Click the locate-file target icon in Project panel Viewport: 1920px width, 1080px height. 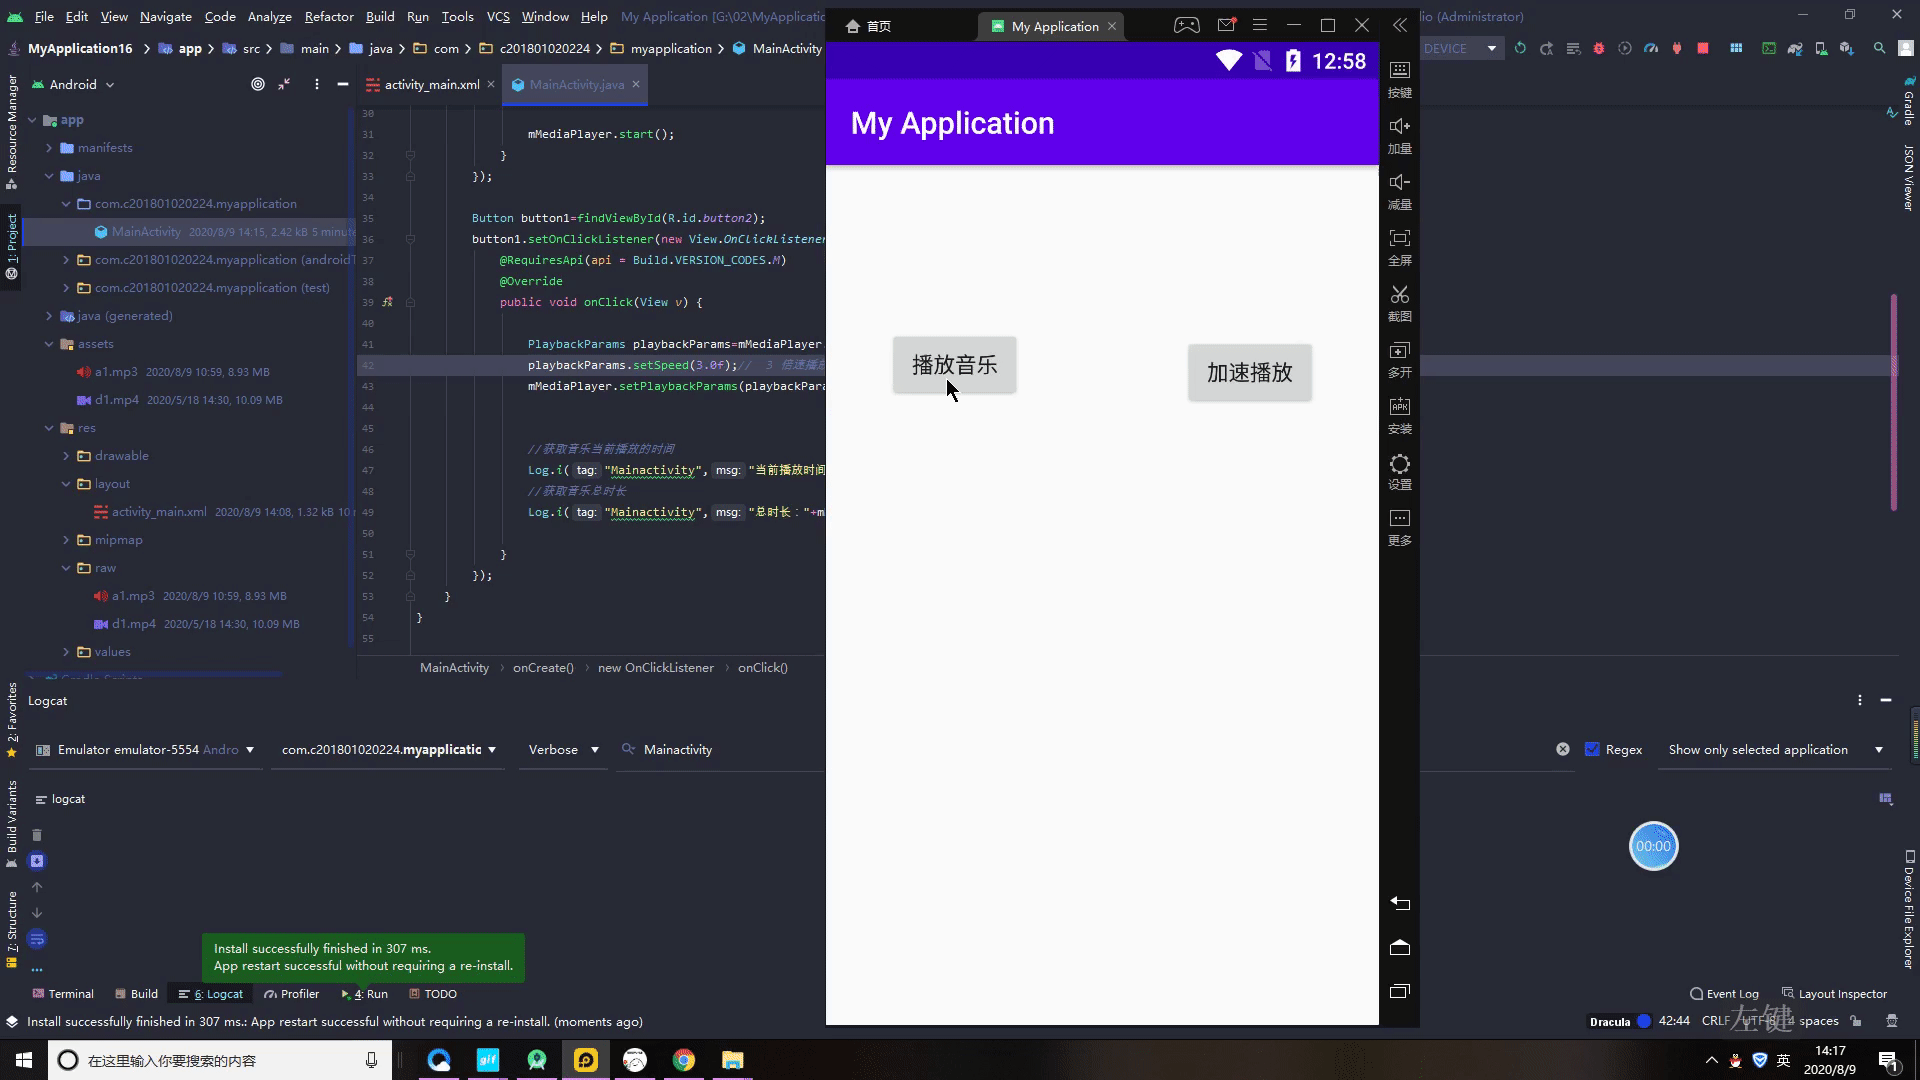point(258,85)
